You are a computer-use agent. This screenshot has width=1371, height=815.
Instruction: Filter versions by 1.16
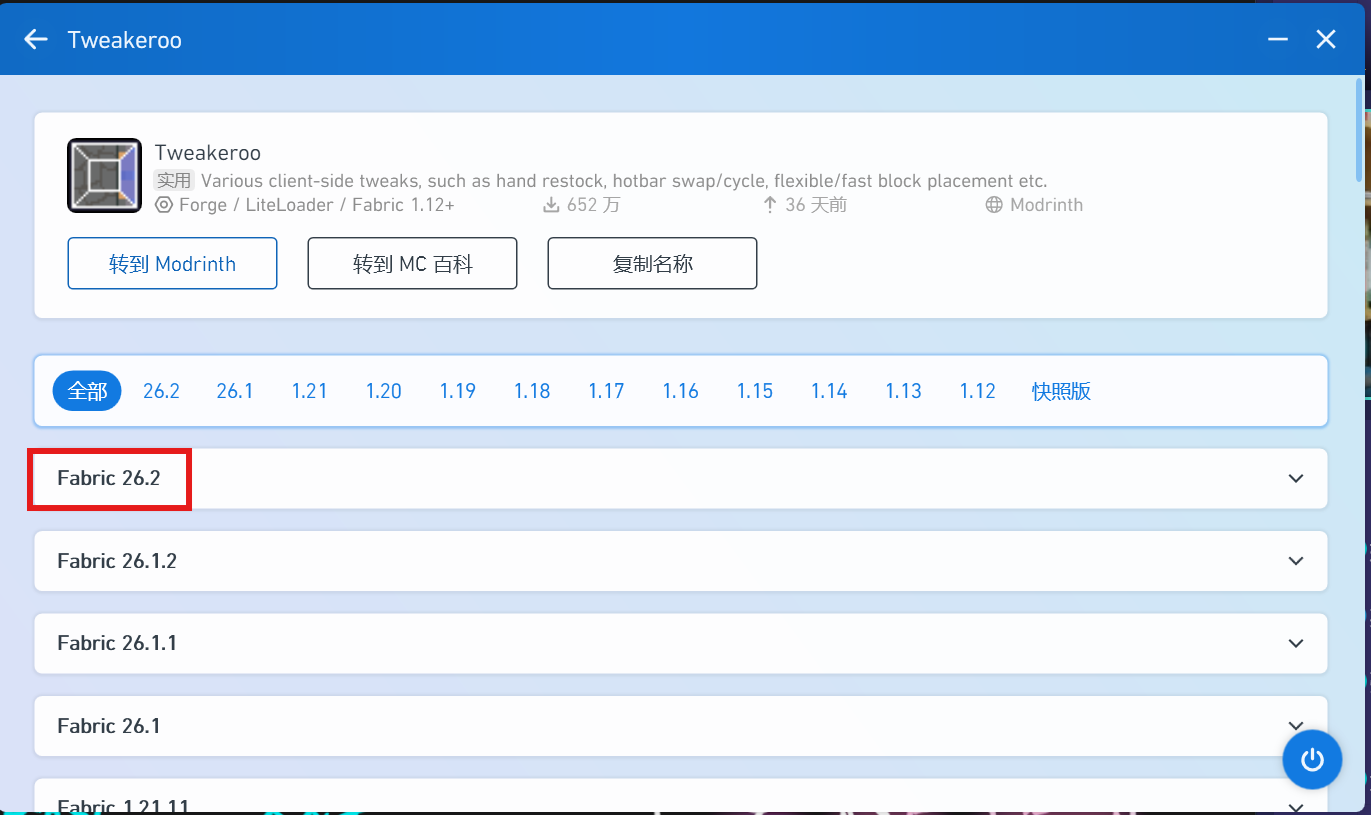(680, 391)
